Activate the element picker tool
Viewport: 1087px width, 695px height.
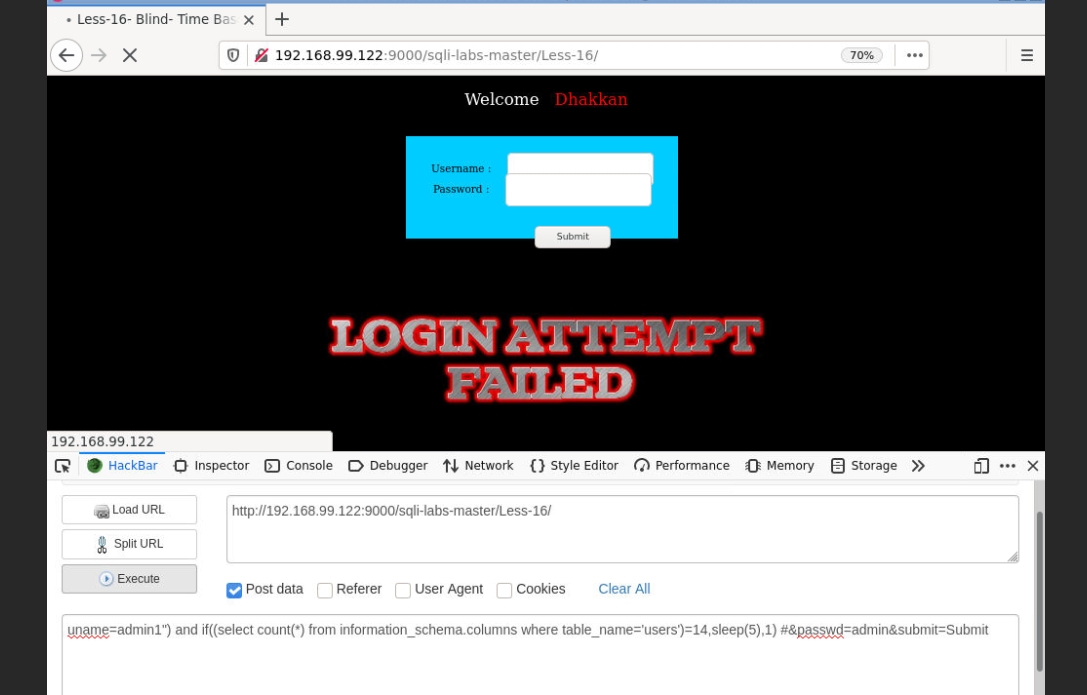coord(63,466)
